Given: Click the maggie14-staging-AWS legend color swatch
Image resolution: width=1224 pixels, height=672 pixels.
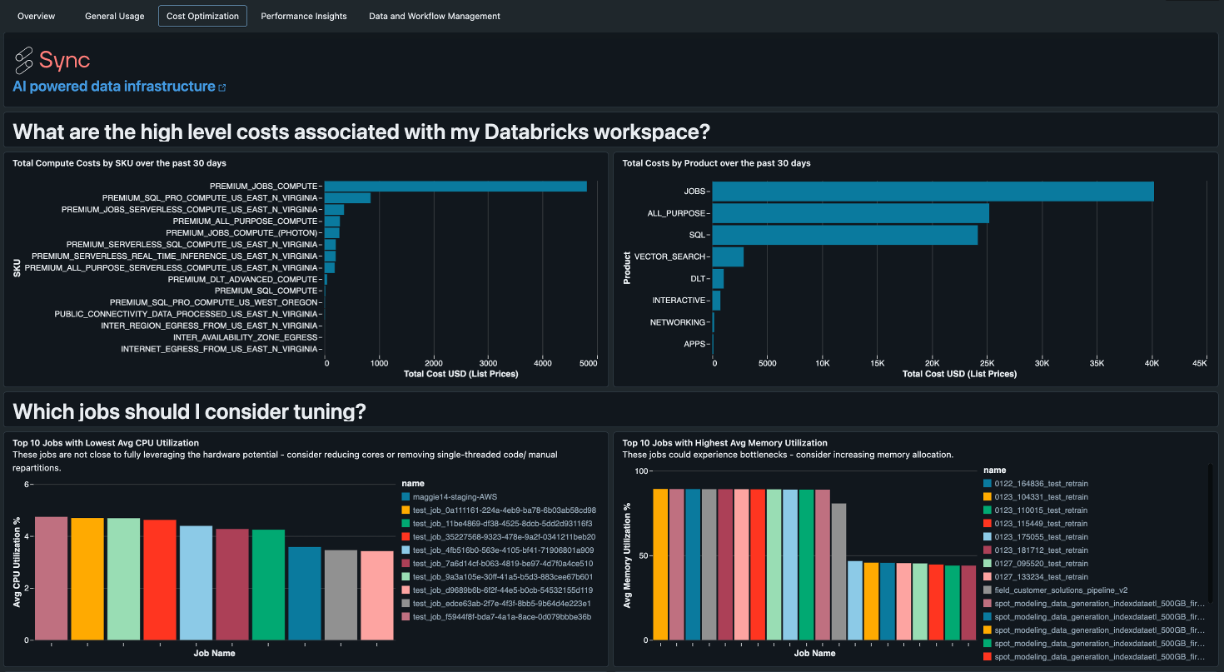Looking at the screenshot, I should point(404,497).
